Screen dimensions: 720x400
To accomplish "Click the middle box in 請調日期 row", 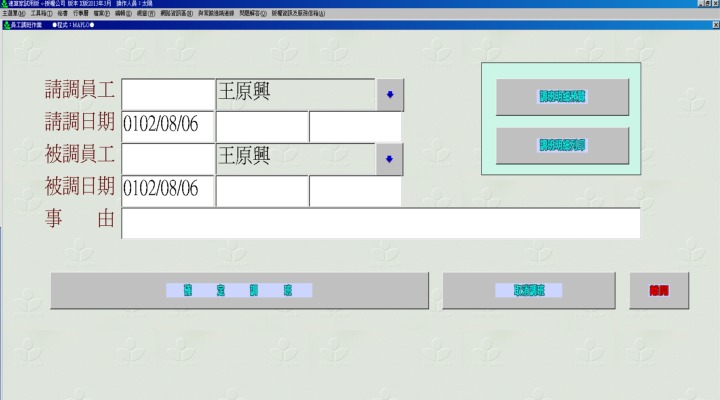I will pyautogui.click(x=262, y=126).
